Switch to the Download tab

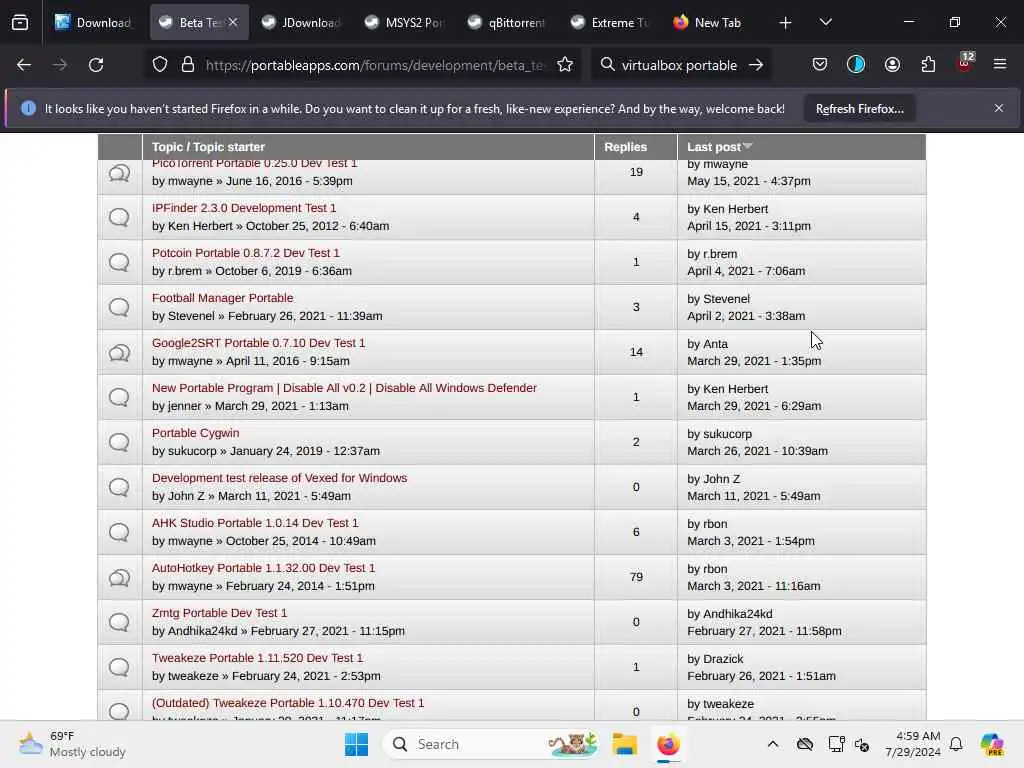pos(93,22)
